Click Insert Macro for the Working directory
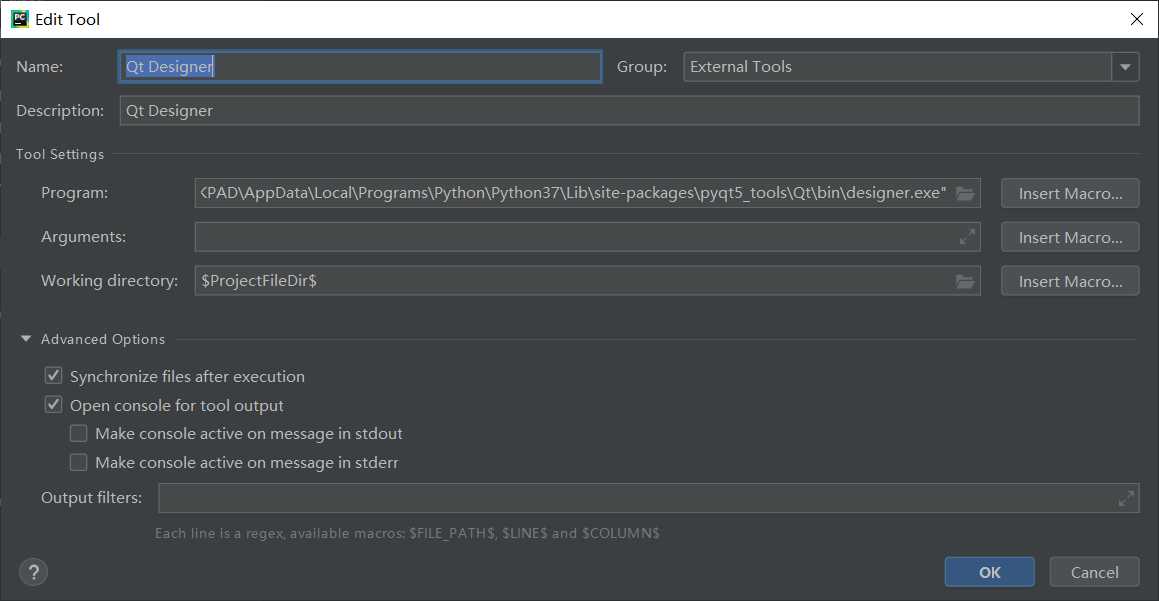Viewport: 1159px width, 601px height. pyautogui.click(x=1070, y=281)
